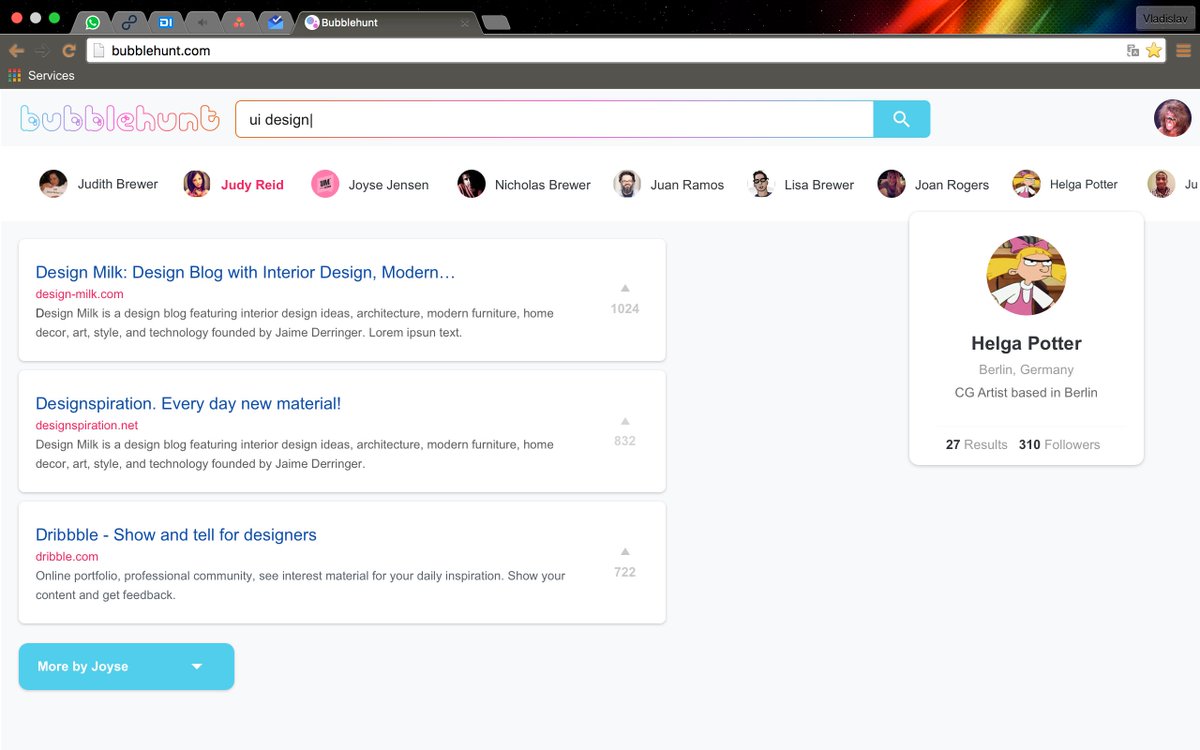Select the name Judith Brewer
This screenshot has height=750, width=1200.
pyautogui.click(x=118, y=184)
